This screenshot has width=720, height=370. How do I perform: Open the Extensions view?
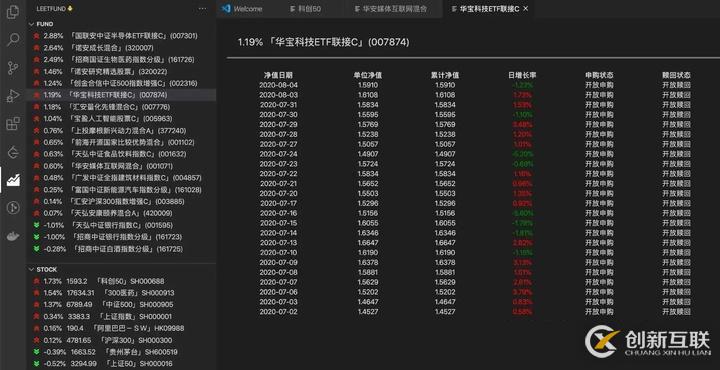pos(13,123)
